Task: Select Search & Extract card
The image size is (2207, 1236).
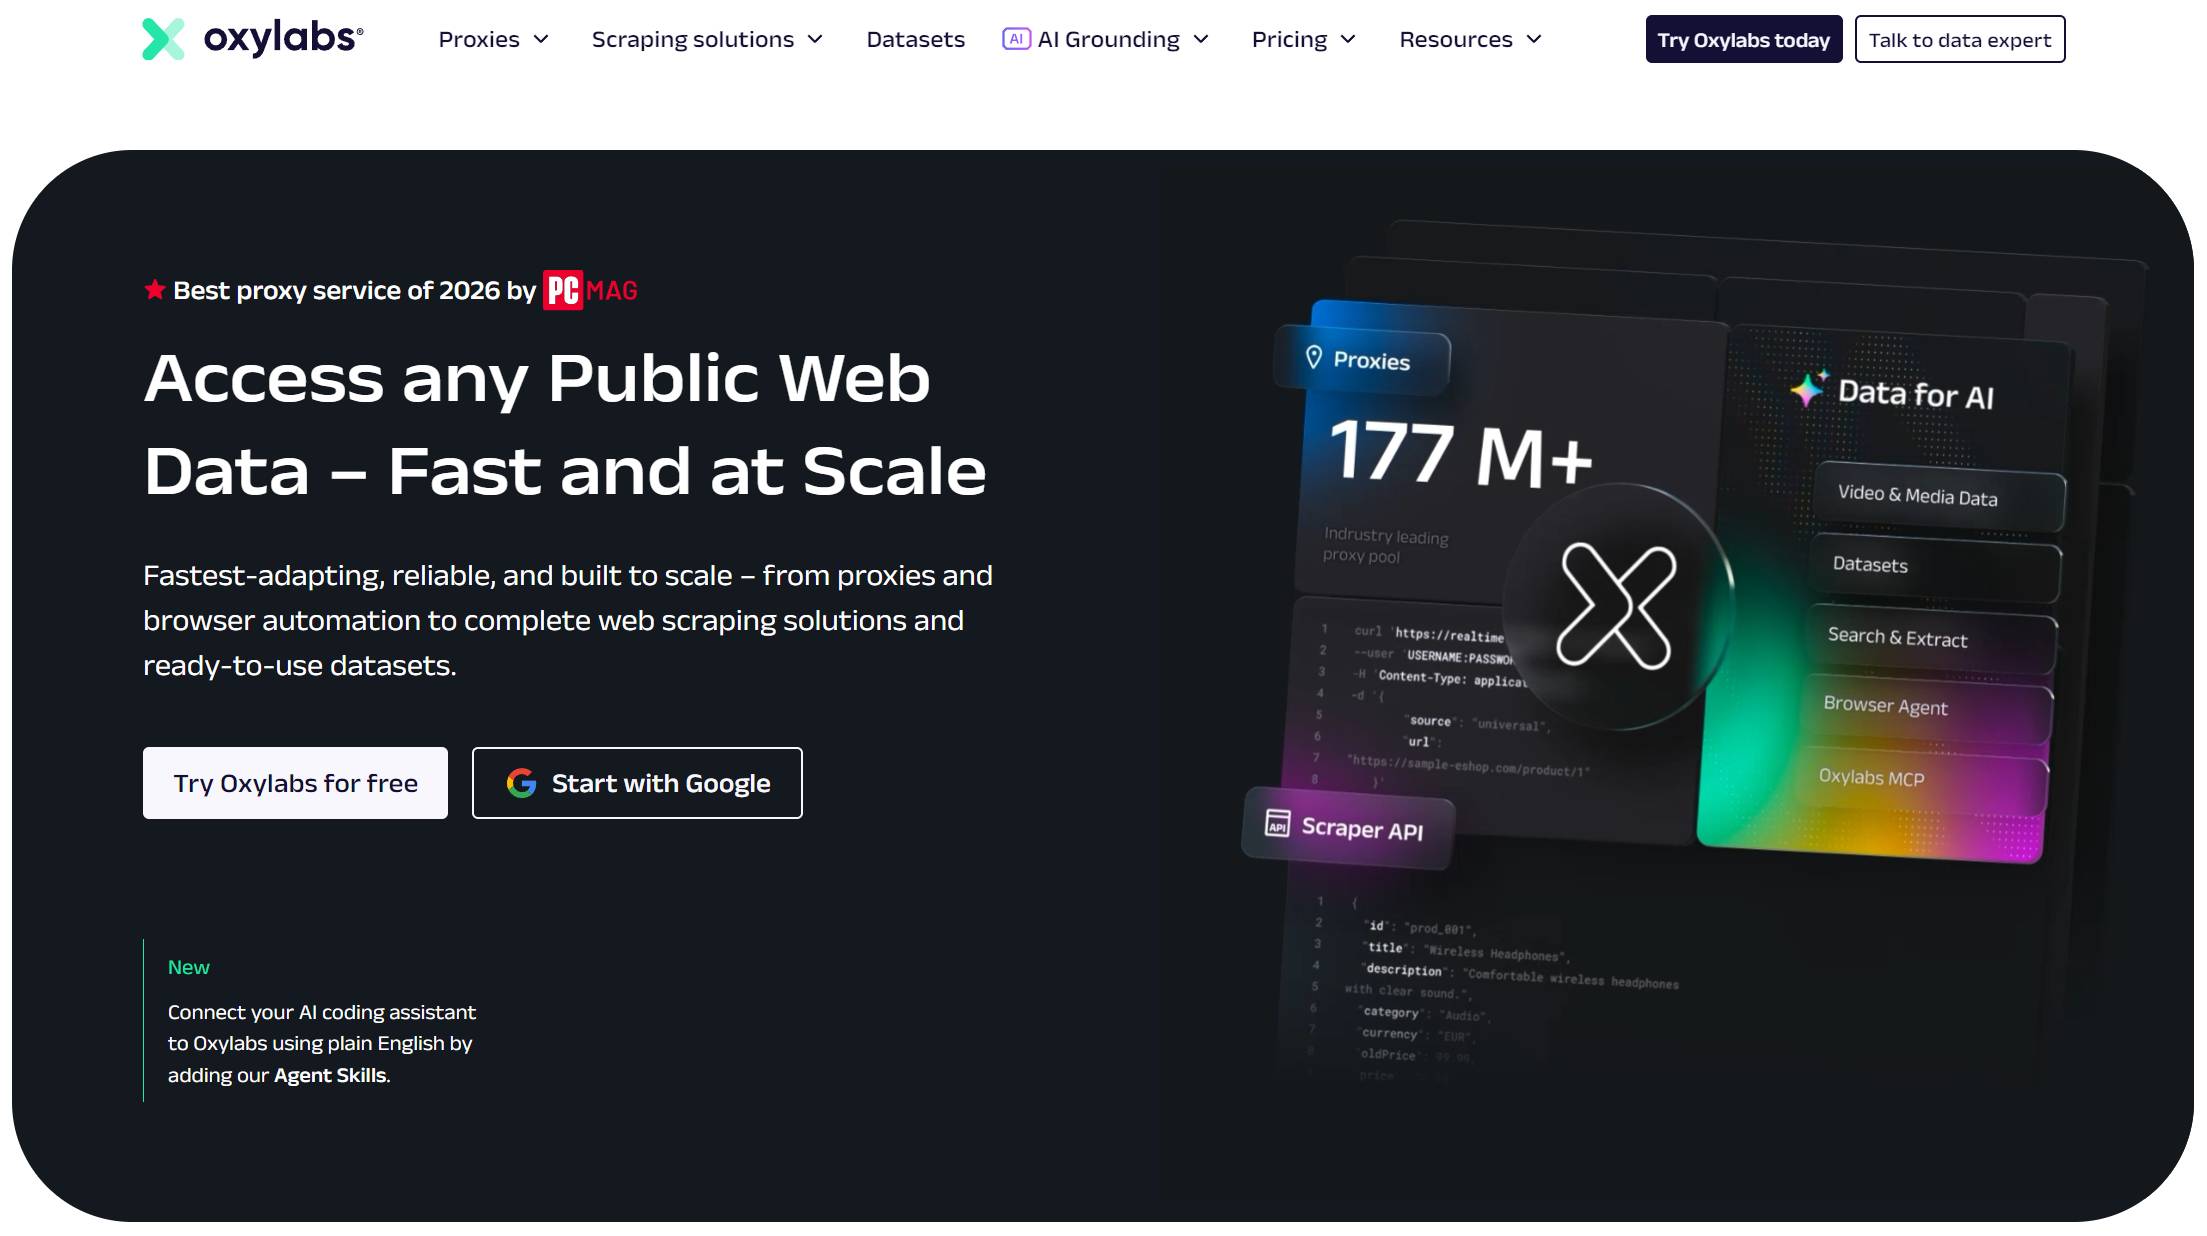Action: pyautogui.click(x=1930, y=638)
